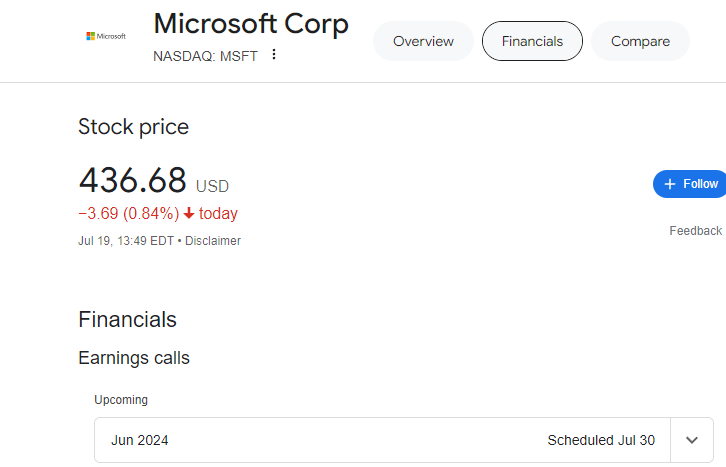Switch to the Overview tab
The width and height of the screenshot is (726, 467).
(x=423, y=41)
